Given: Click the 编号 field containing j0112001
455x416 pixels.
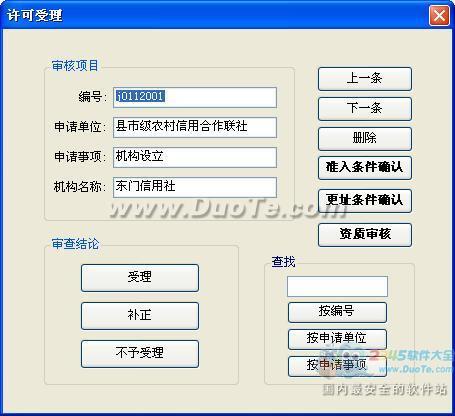Looking at the screenshot, I should 195,97.
